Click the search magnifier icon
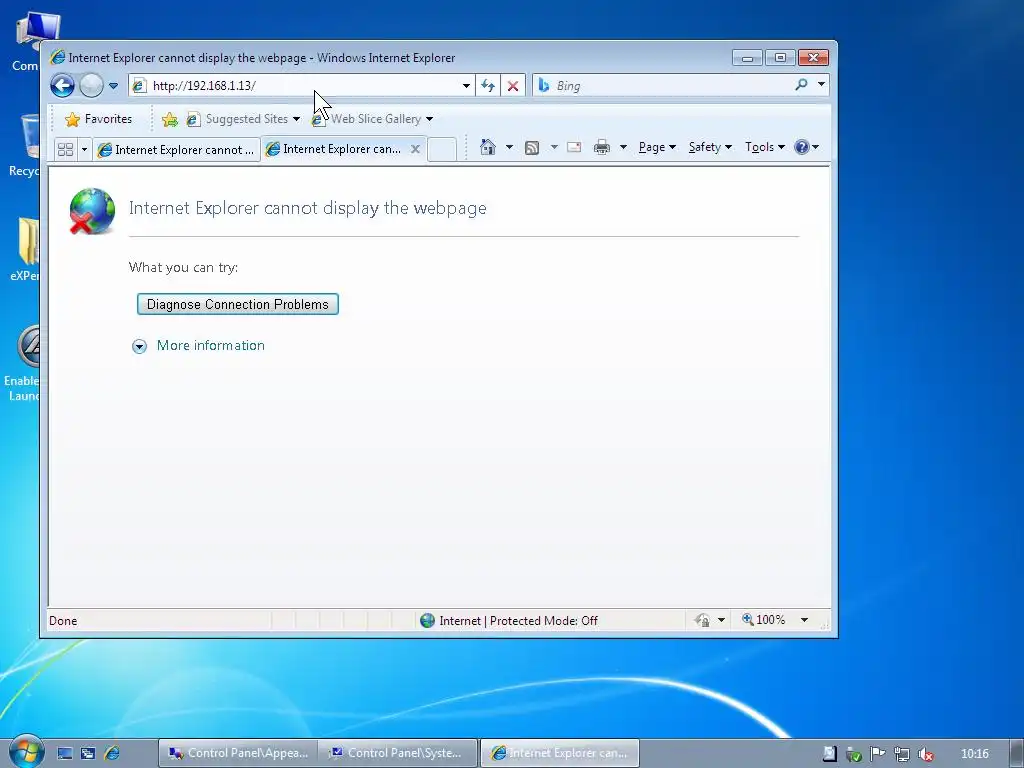The image size is (1024, 768). (x=801, y=84)
